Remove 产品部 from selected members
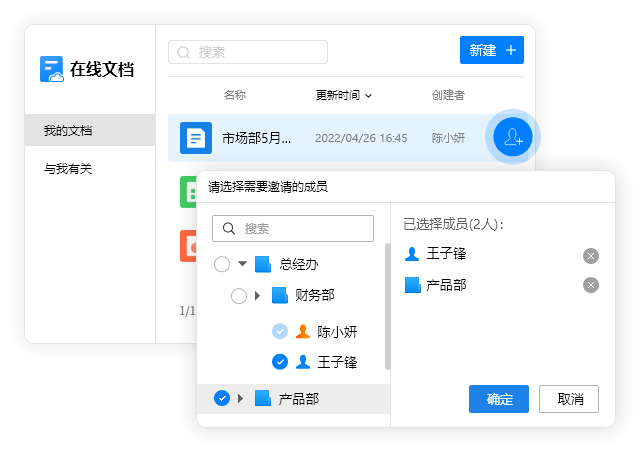 click(x=591, y=286)
